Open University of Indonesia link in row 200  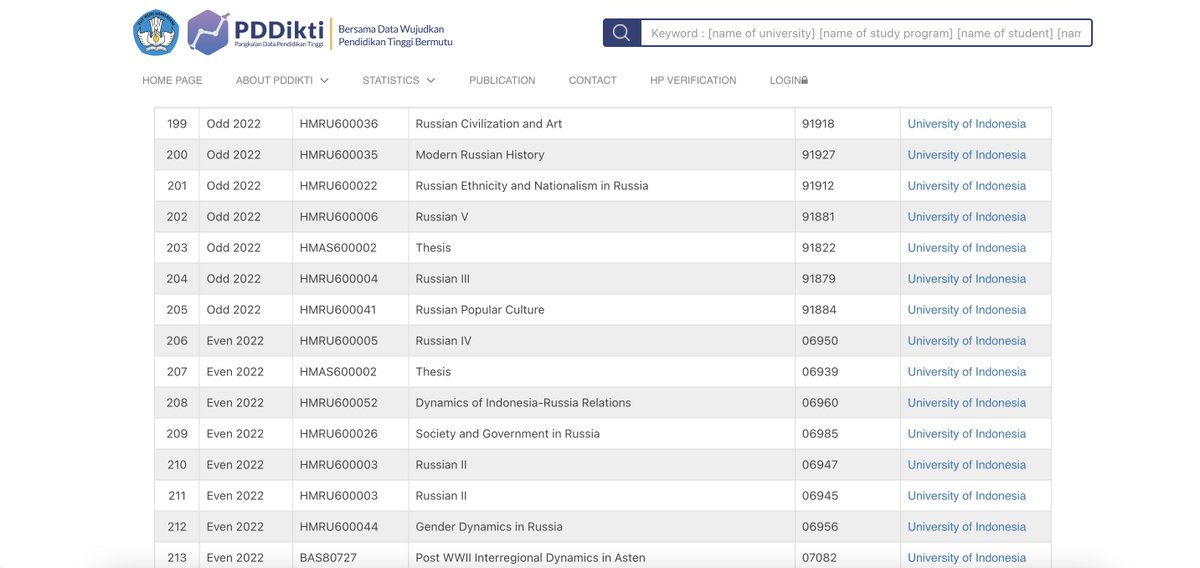coord(967,155)
